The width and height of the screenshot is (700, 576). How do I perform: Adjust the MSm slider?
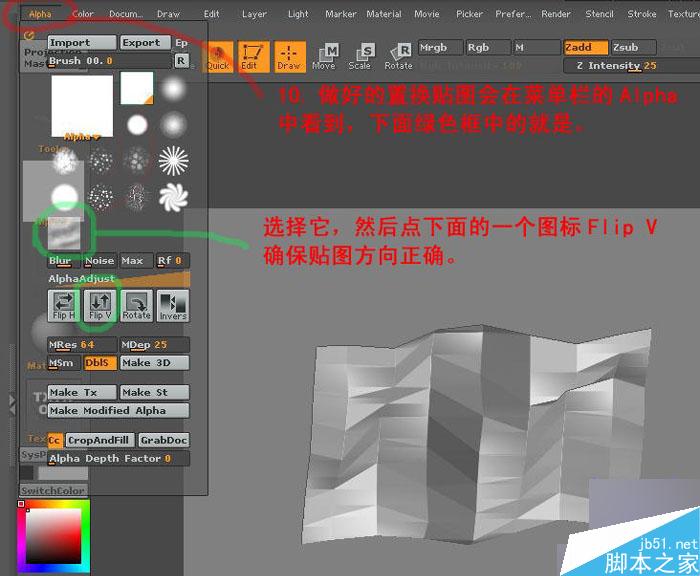(x=64, y=363)
